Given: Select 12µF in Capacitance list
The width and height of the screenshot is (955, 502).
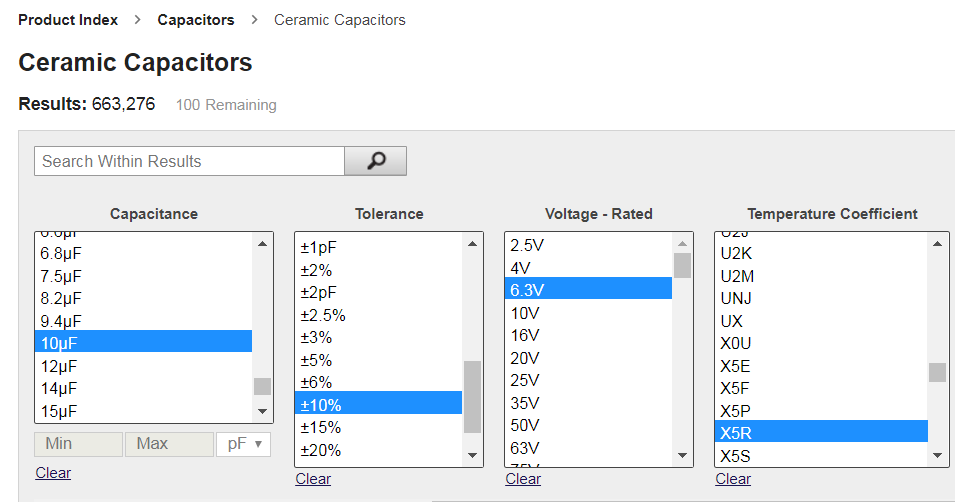Looking at the screenshot, I should coord(58,366).
